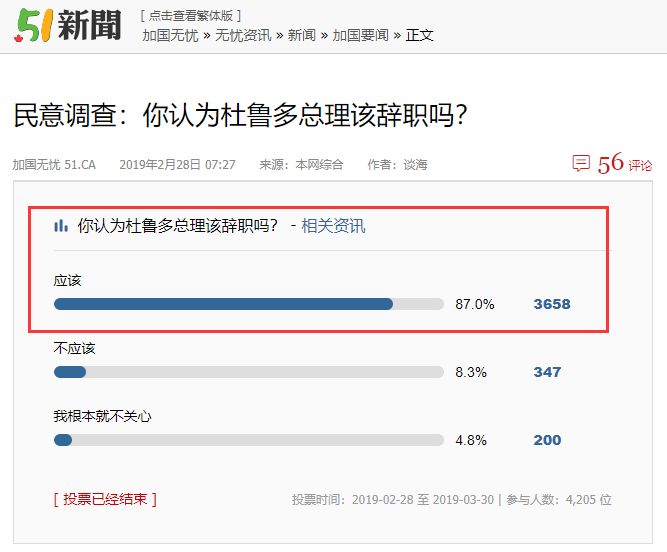Viewport: 667px width, 552px height.
Task: Click the 51 新聞 site logo
Action: [68, 26]
